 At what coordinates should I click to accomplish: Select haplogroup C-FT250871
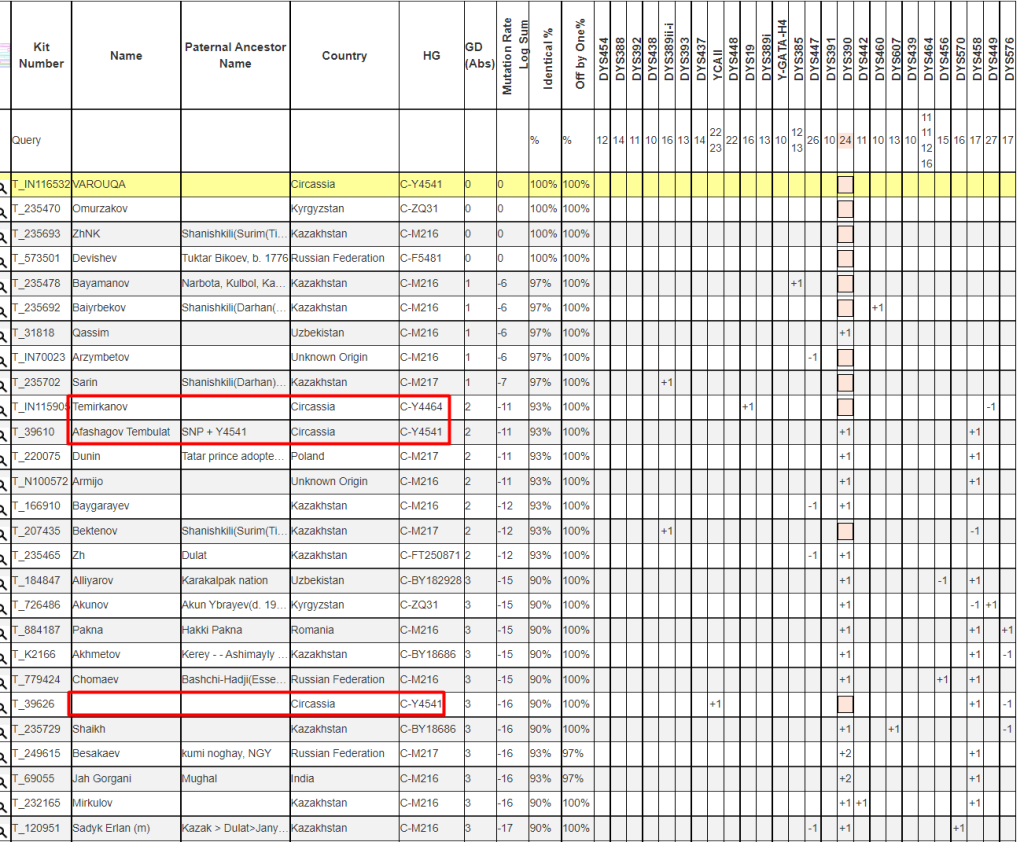coord(430,555)
